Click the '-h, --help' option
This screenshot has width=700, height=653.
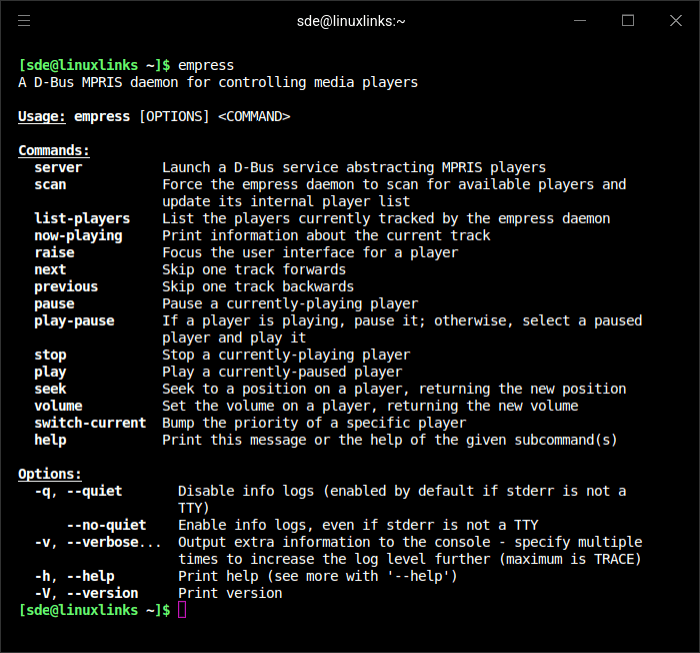click(x=74, y=576)
